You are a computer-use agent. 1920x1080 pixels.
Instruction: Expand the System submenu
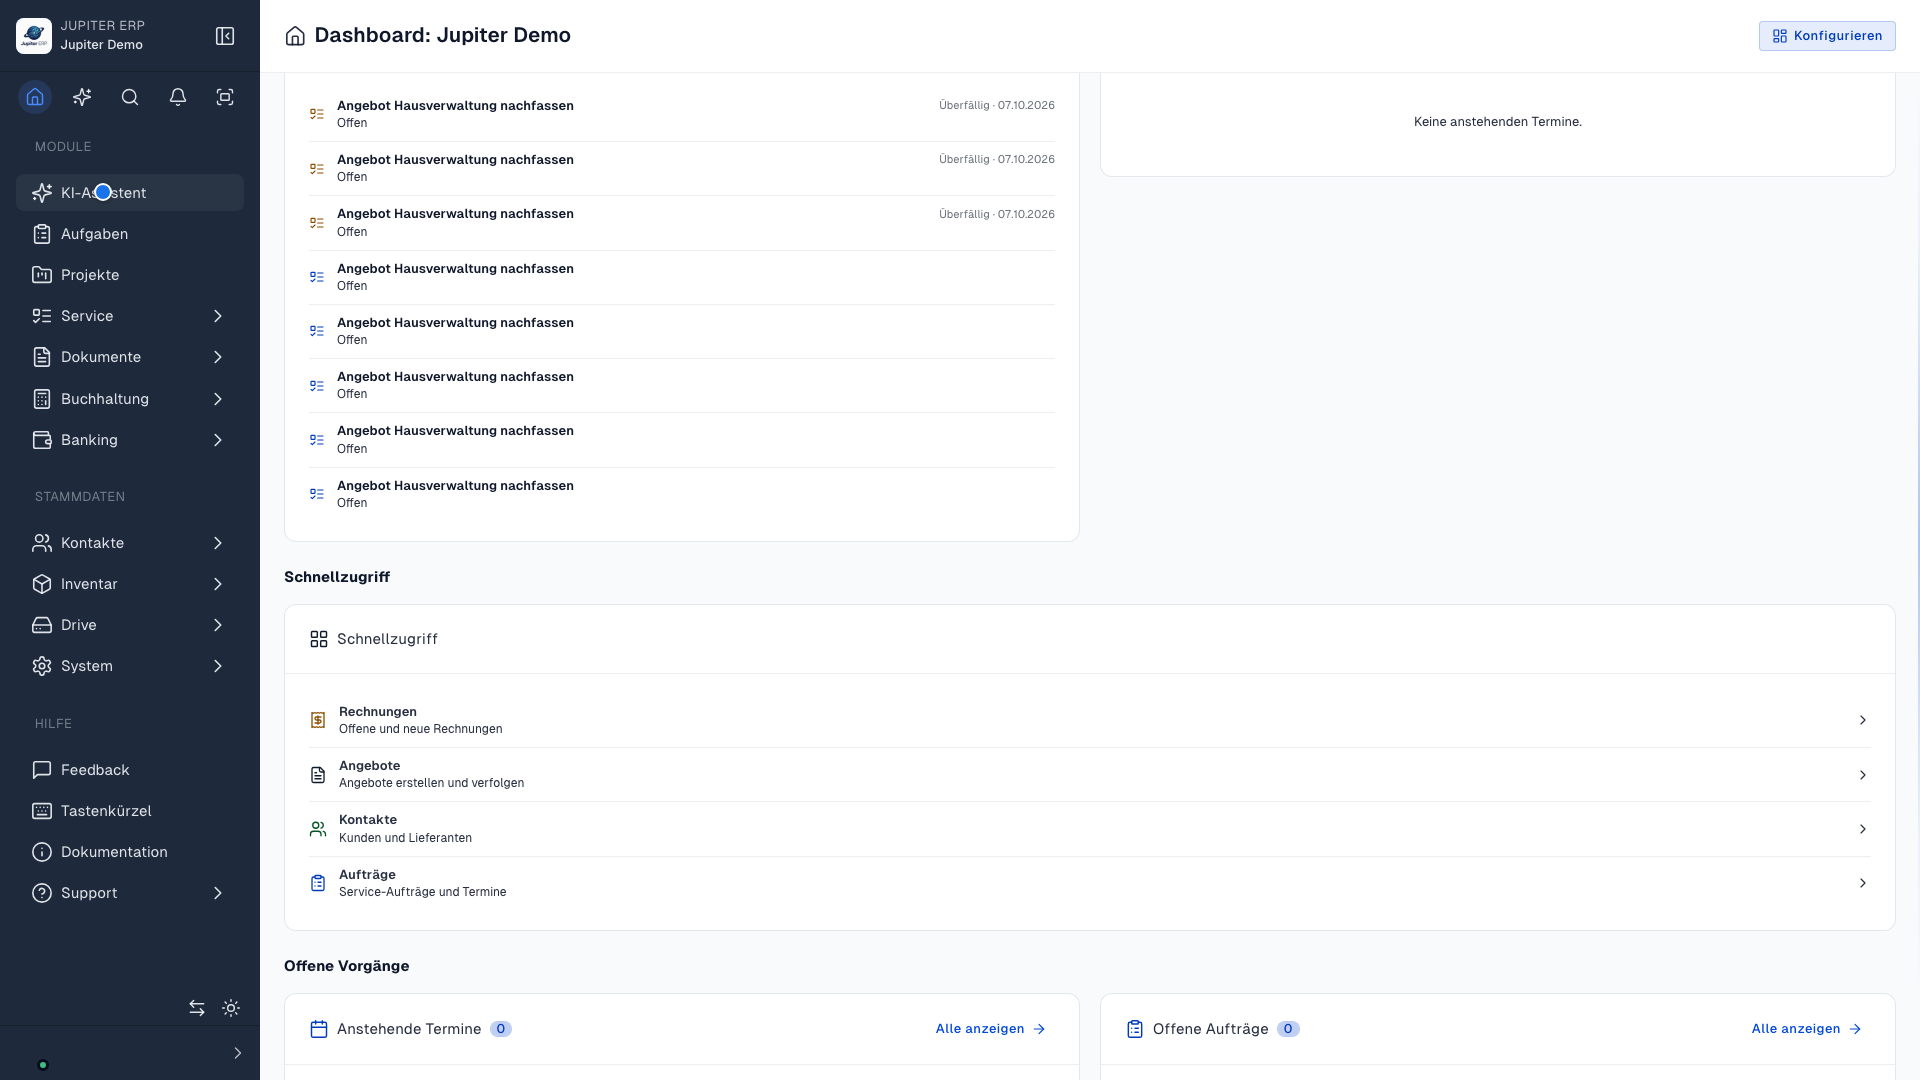[x=218, y=666]
